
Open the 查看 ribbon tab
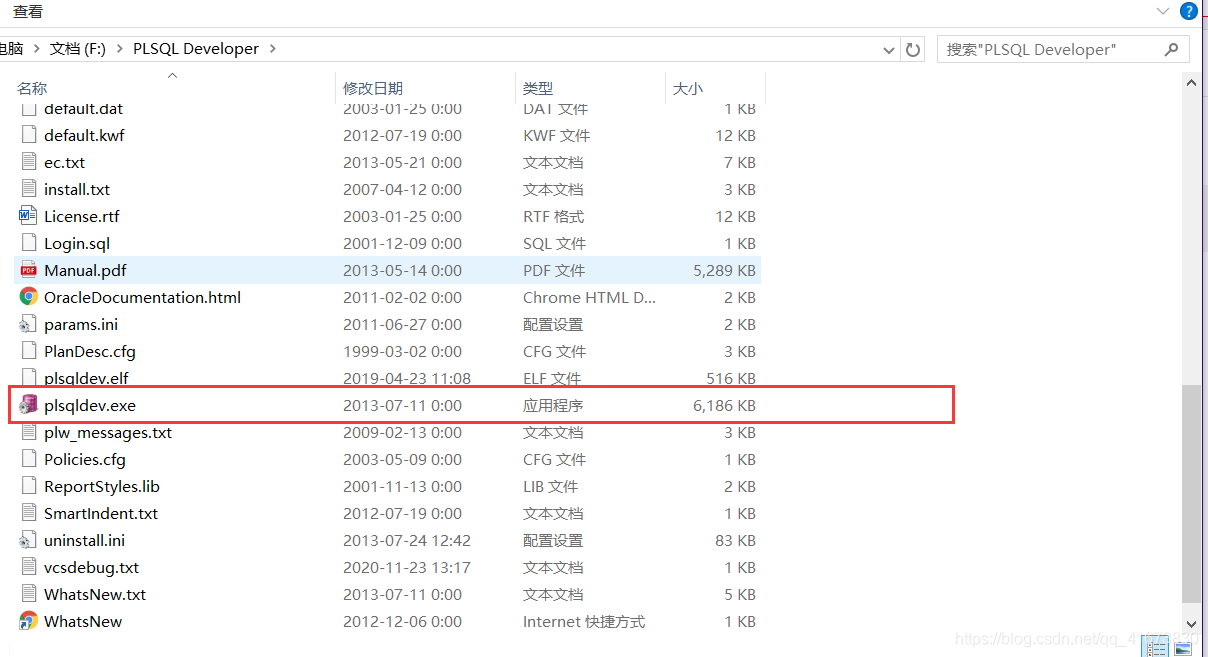[28, 11]
